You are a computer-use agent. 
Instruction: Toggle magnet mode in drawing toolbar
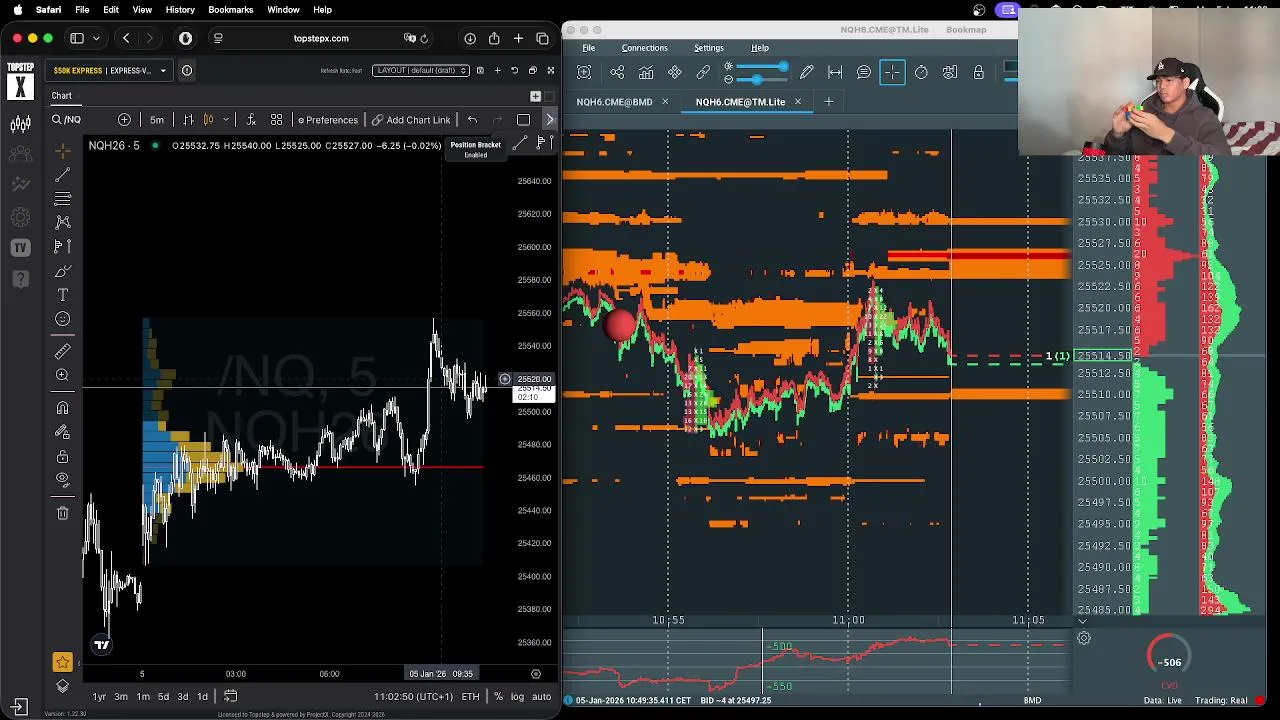[63, 408]
